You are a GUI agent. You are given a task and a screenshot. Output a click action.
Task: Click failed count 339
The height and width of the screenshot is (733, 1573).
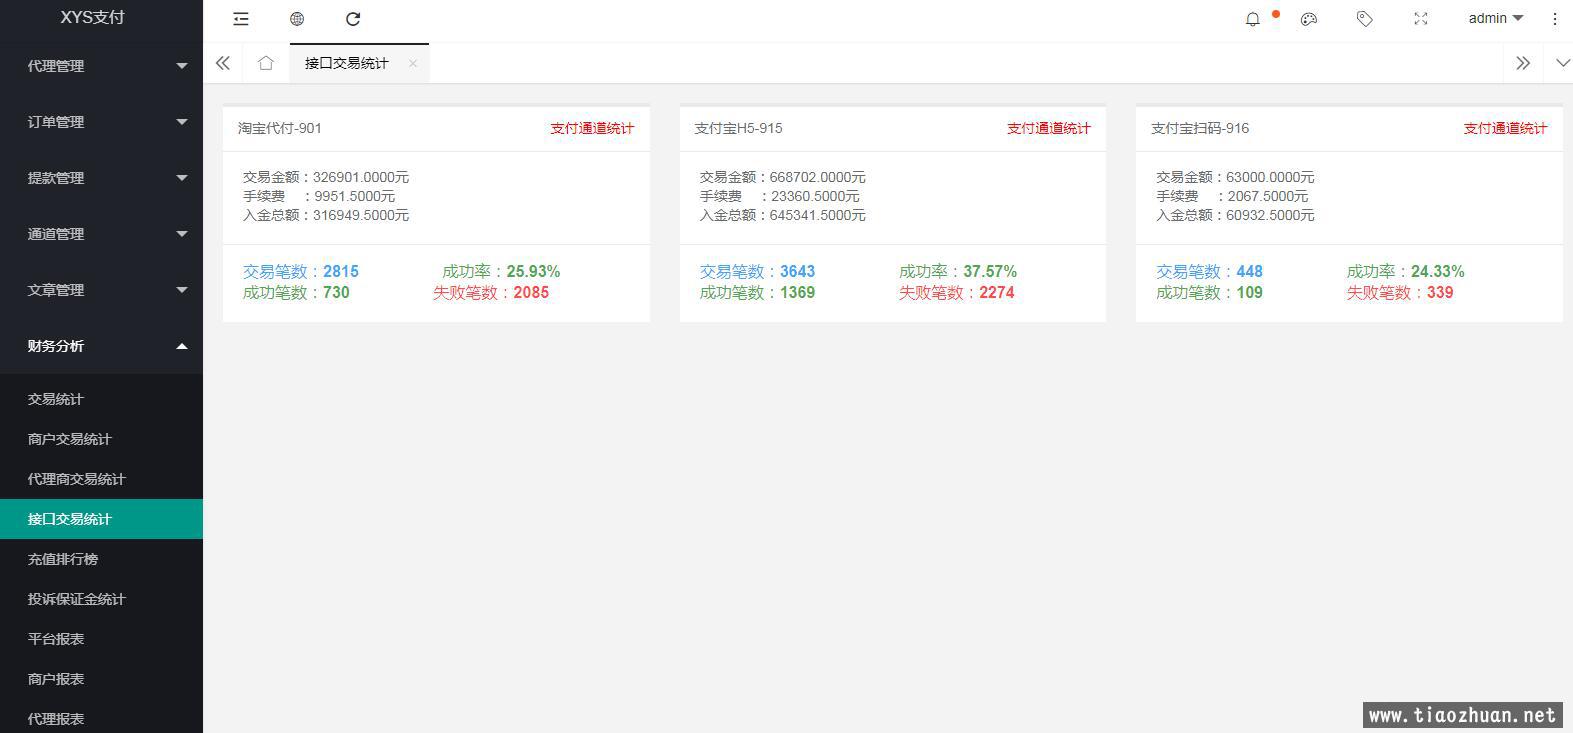1440,292
